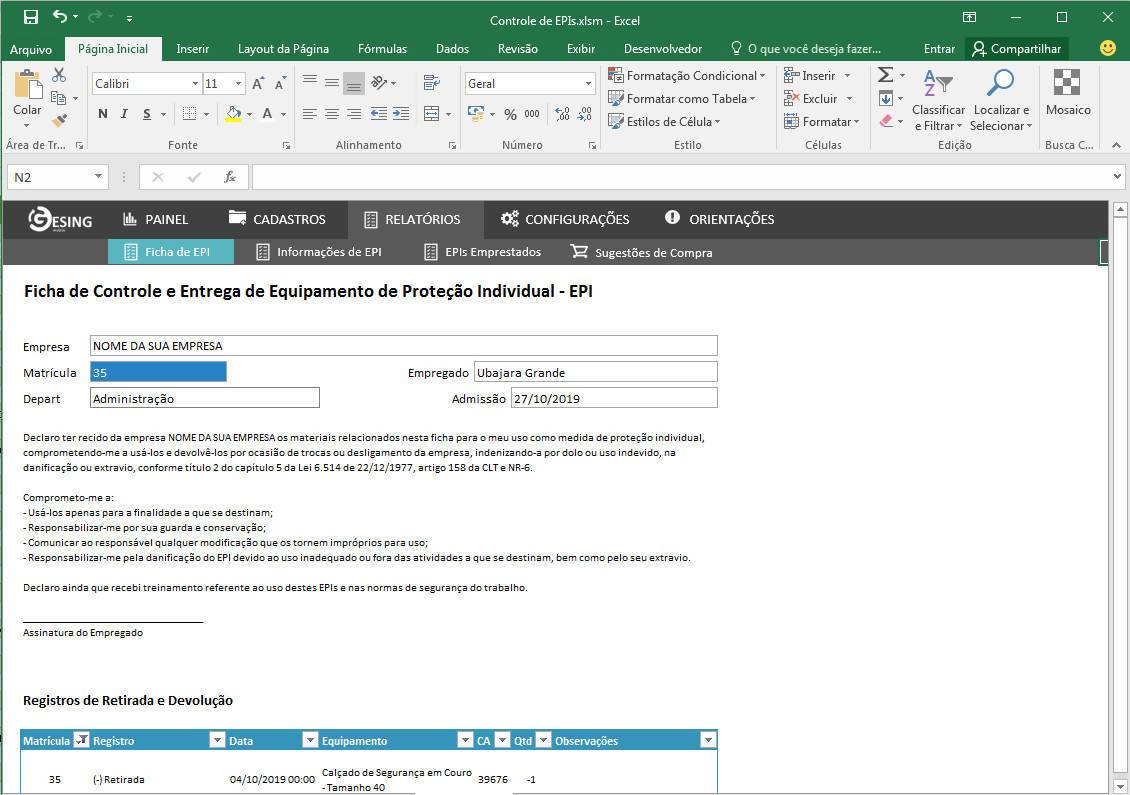This screenshot has width=1130, height=795.
Task: Open the Equipamento column filter dropdown
Action: pos(464,740)
